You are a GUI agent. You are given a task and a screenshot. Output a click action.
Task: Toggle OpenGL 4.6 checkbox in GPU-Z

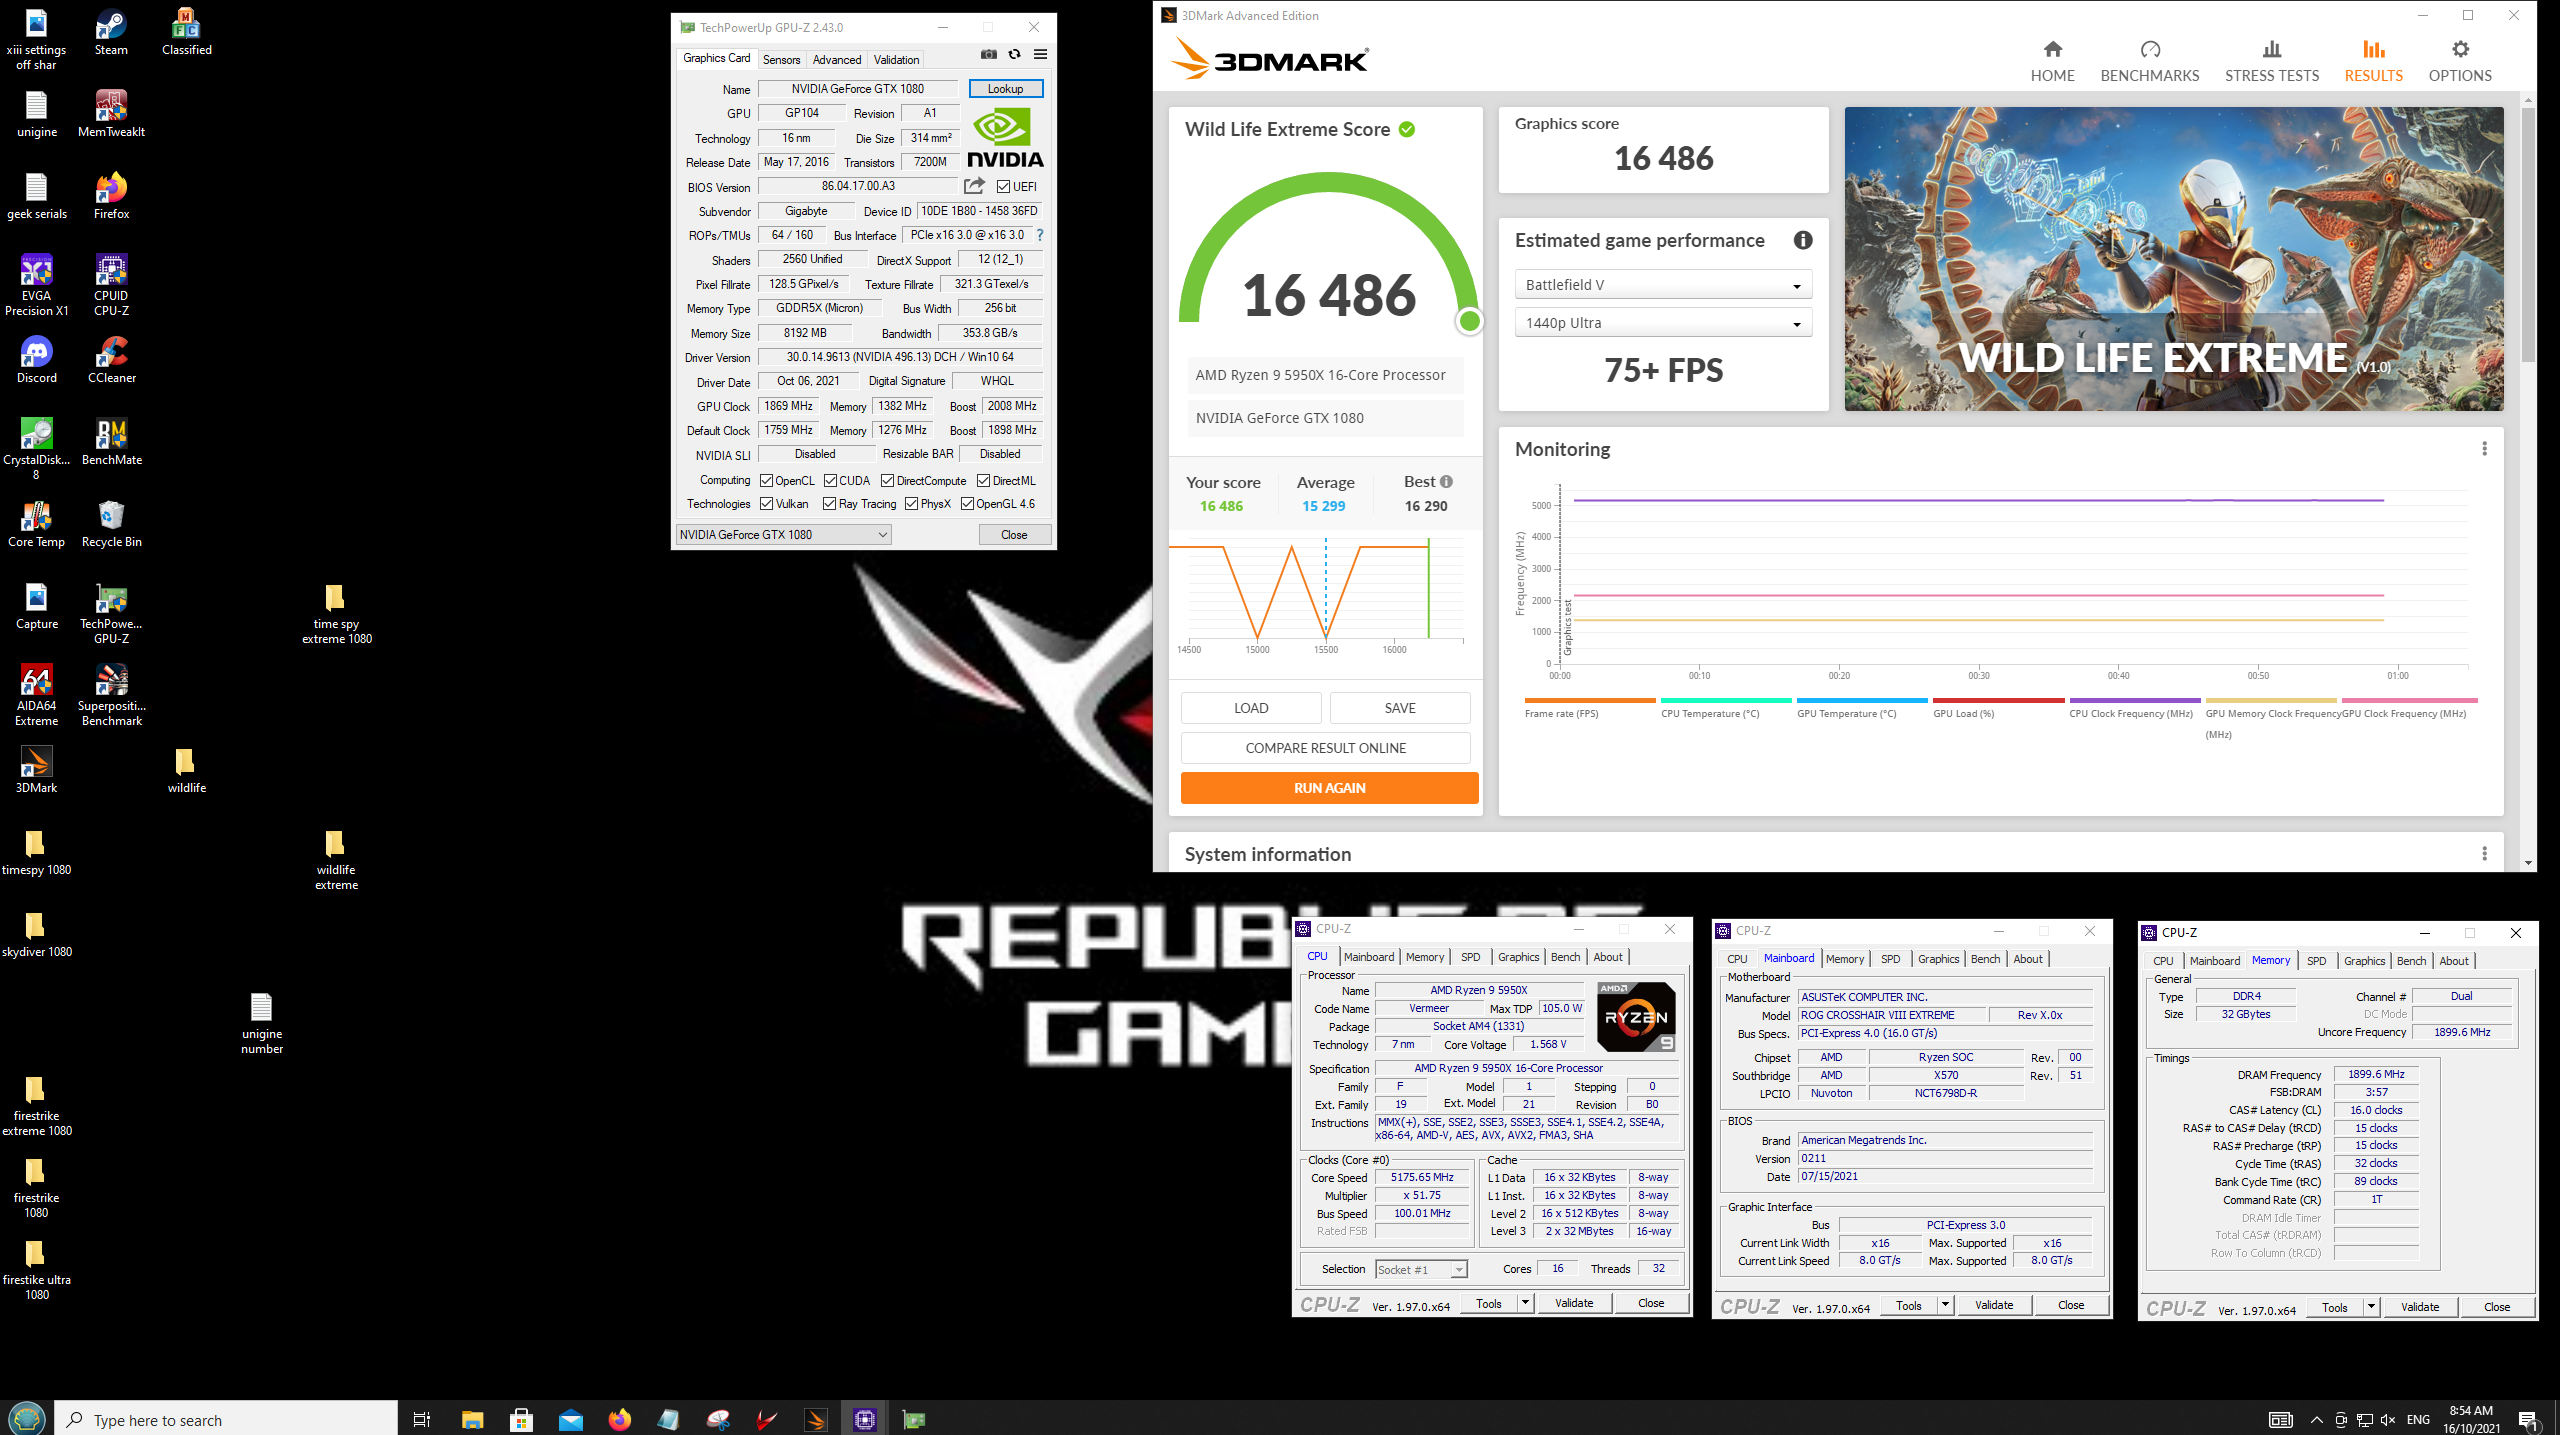967,504
